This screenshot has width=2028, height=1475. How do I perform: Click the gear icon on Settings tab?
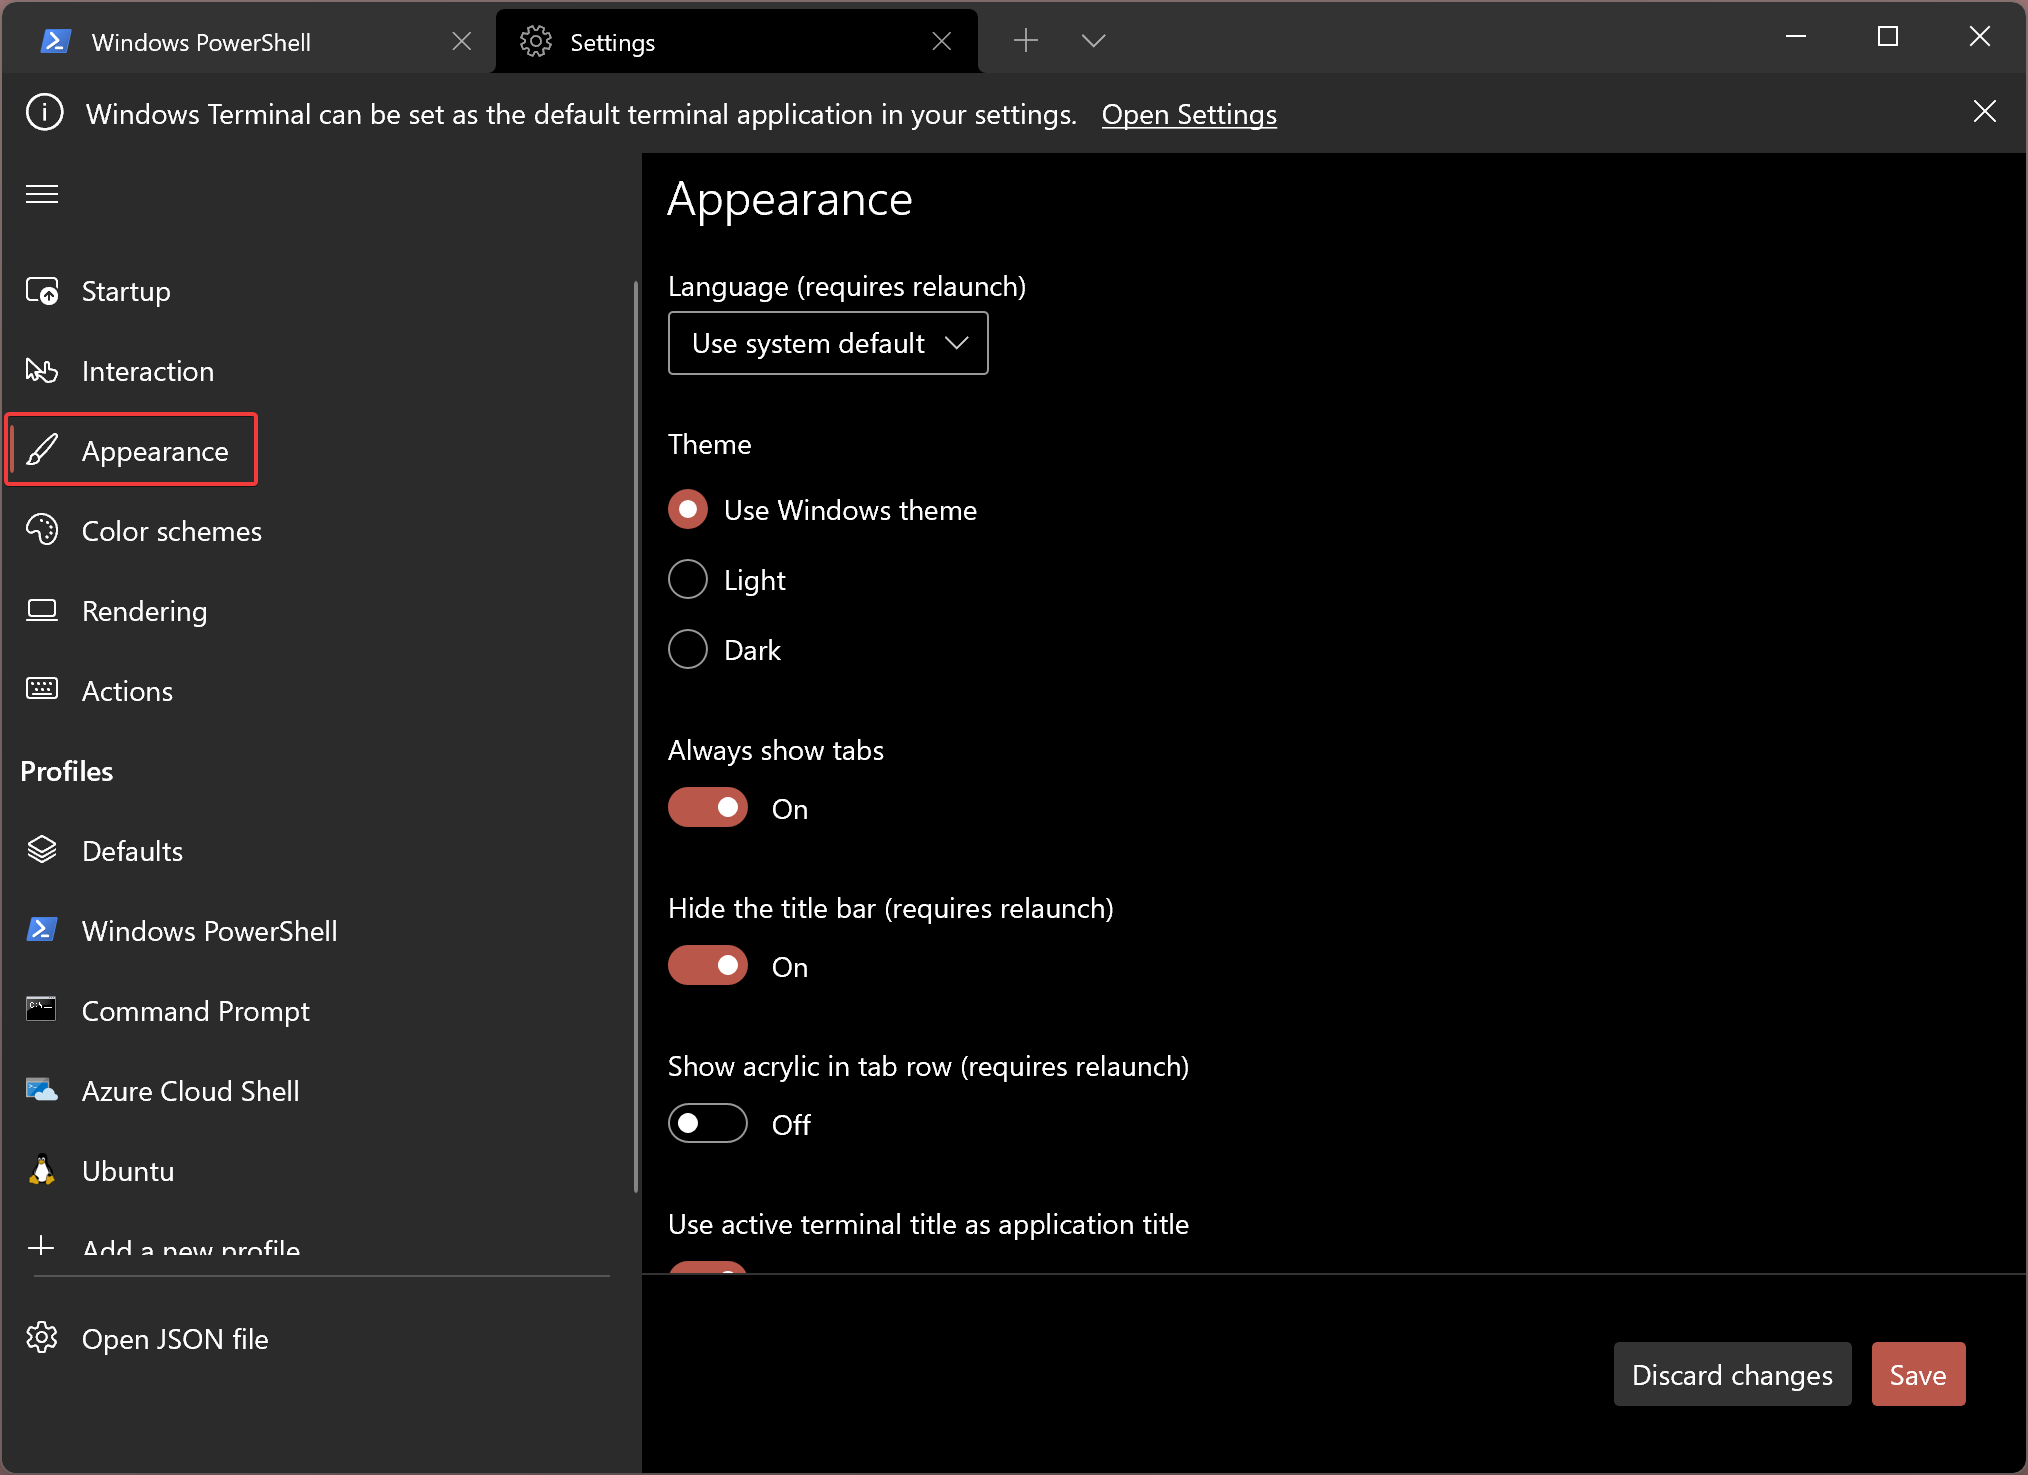point(536,42)
